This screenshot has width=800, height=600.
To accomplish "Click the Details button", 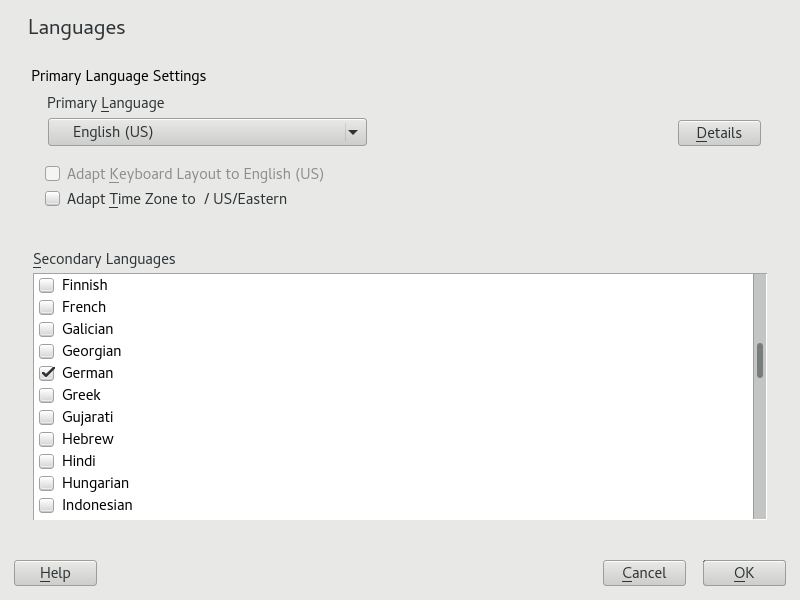I will 719,133.
